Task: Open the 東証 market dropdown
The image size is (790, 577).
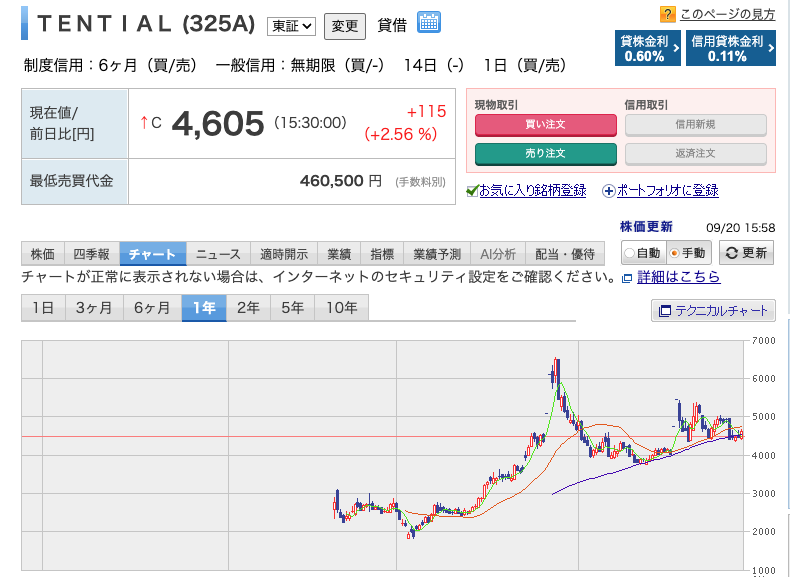Action: (291, 26)
